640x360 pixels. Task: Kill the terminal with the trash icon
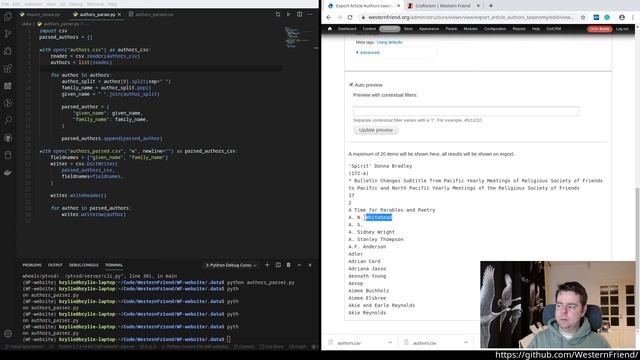coord(289,265)
